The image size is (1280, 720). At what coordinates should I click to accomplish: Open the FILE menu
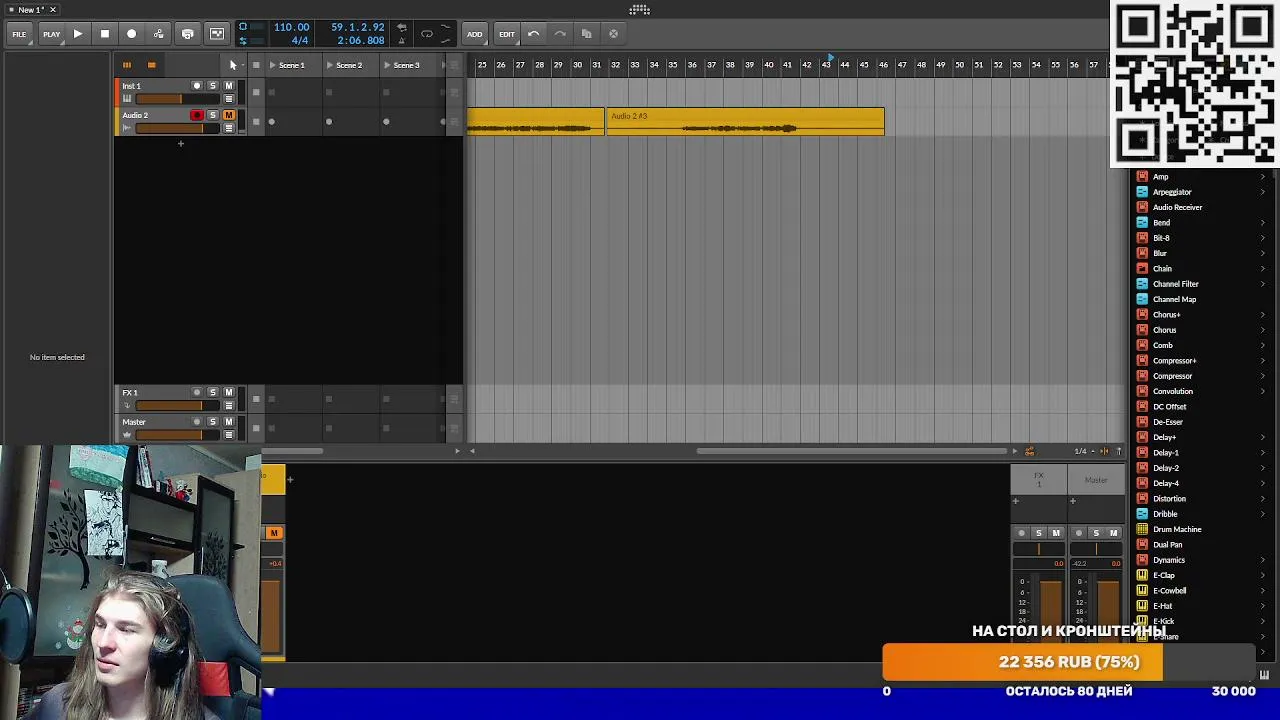tap(19, 34)
